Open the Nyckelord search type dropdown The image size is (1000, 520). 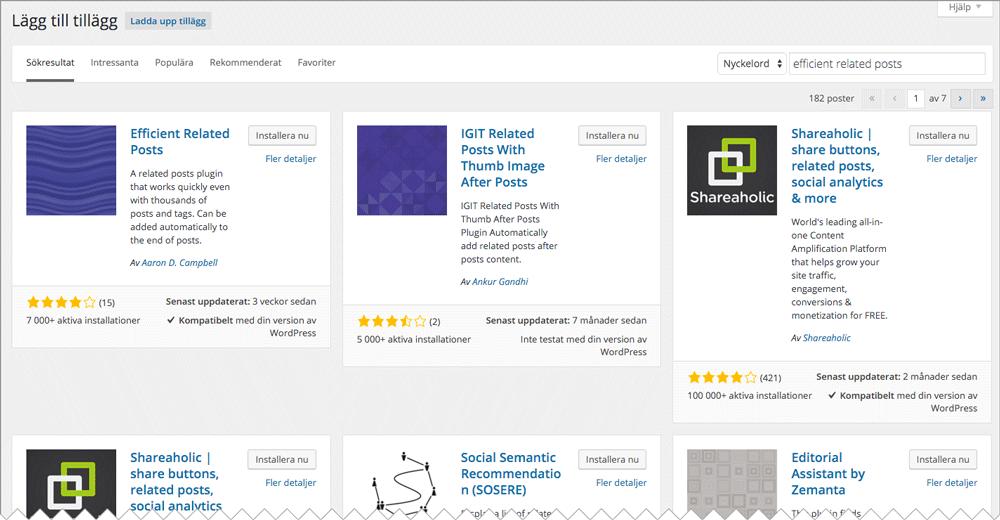(752, 64)
